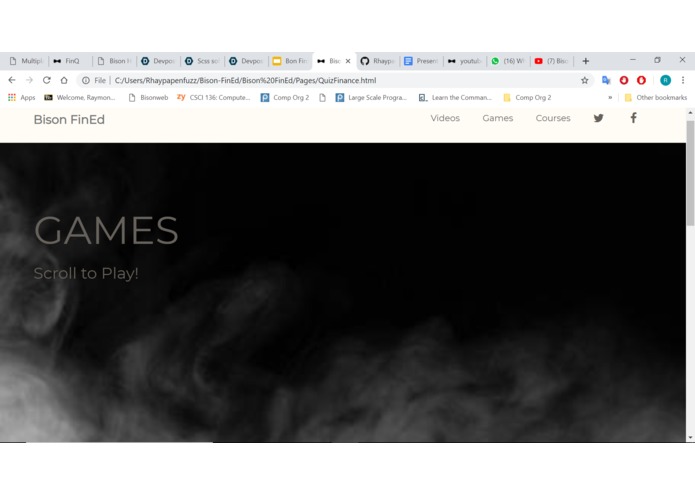Open the Large Scale Progra... bookmark
Image resolution: width=695 pixels, height=494 pixels.
tap(371, 97)
